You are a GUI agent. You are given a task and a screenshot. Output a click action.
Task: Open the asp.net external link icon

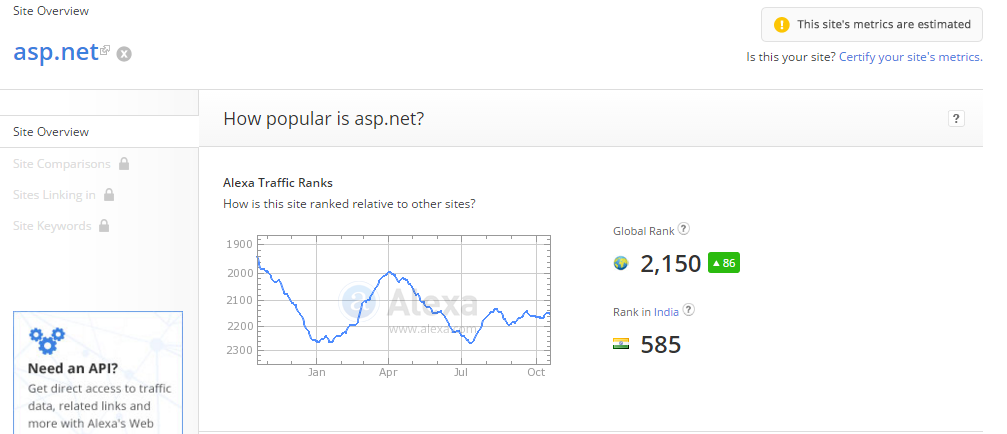click(105, 49)
